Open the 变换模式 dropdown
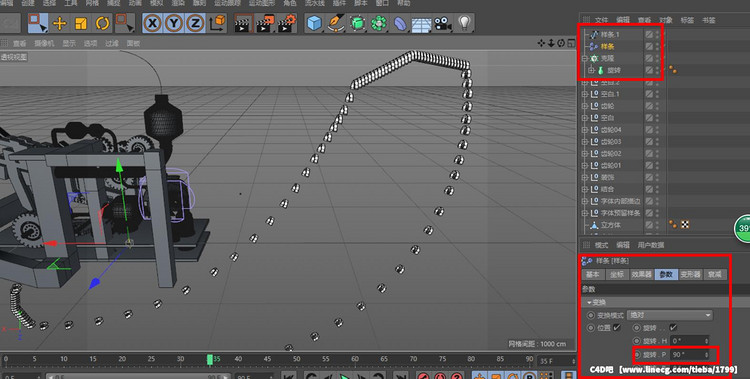750x379 pixels. 670,315
